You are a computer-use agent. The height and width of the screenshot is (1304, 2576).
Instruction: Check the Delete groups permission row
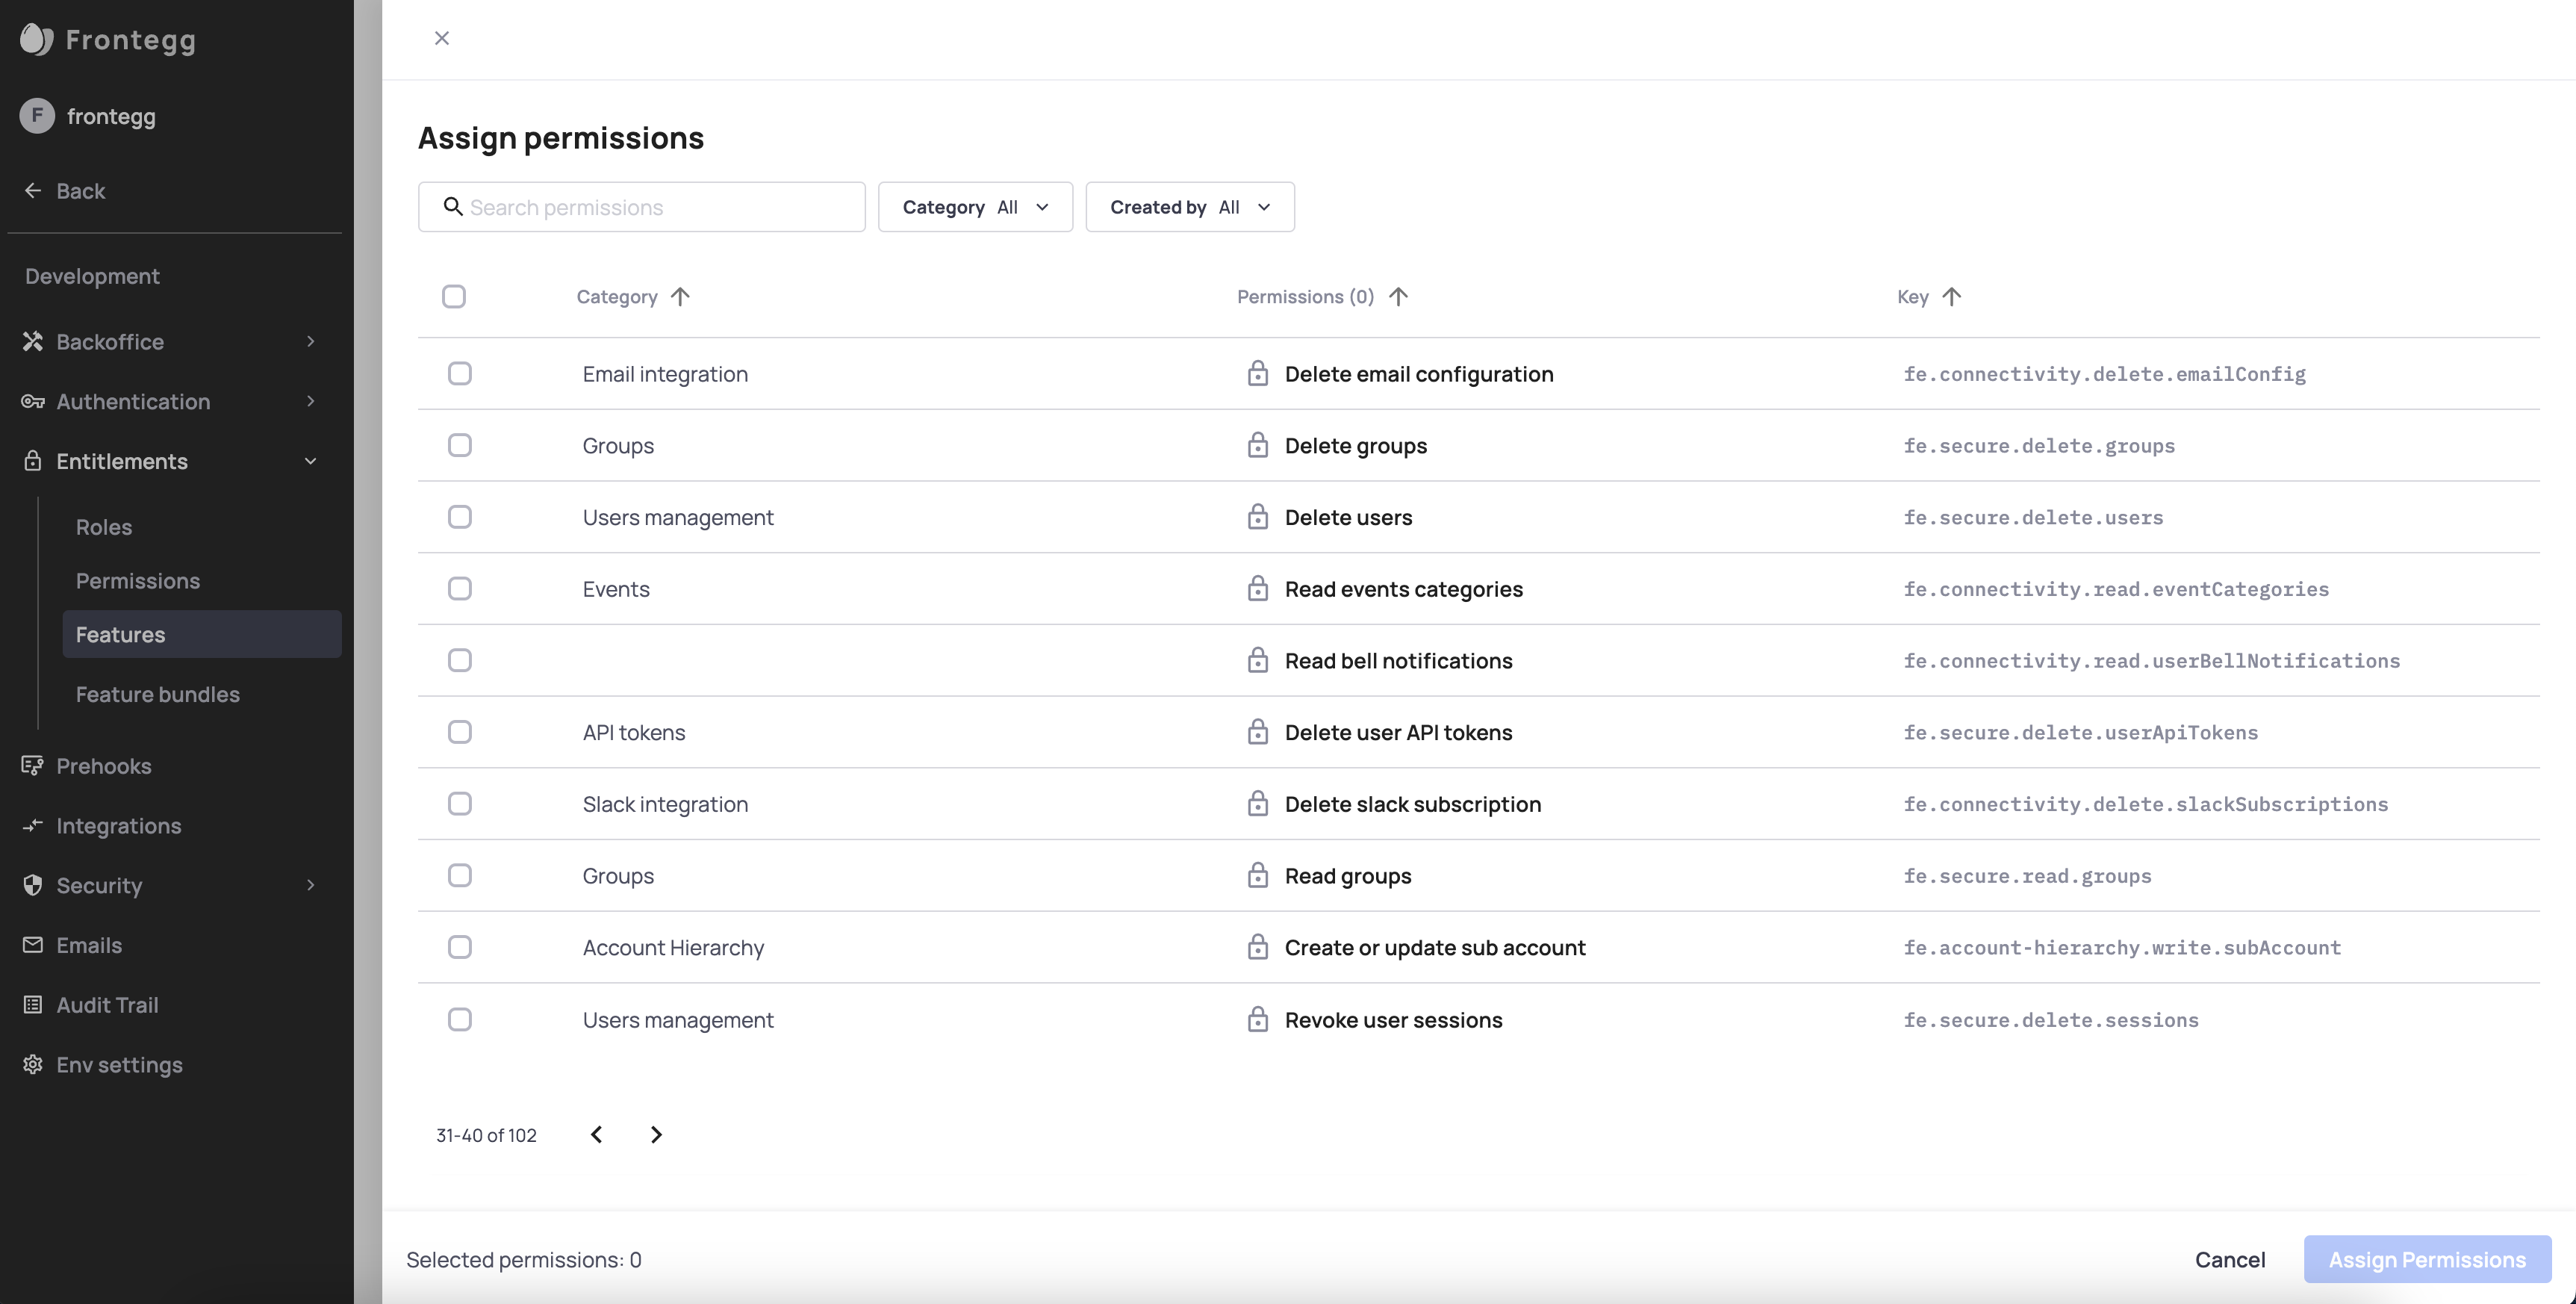click(459, 446)
